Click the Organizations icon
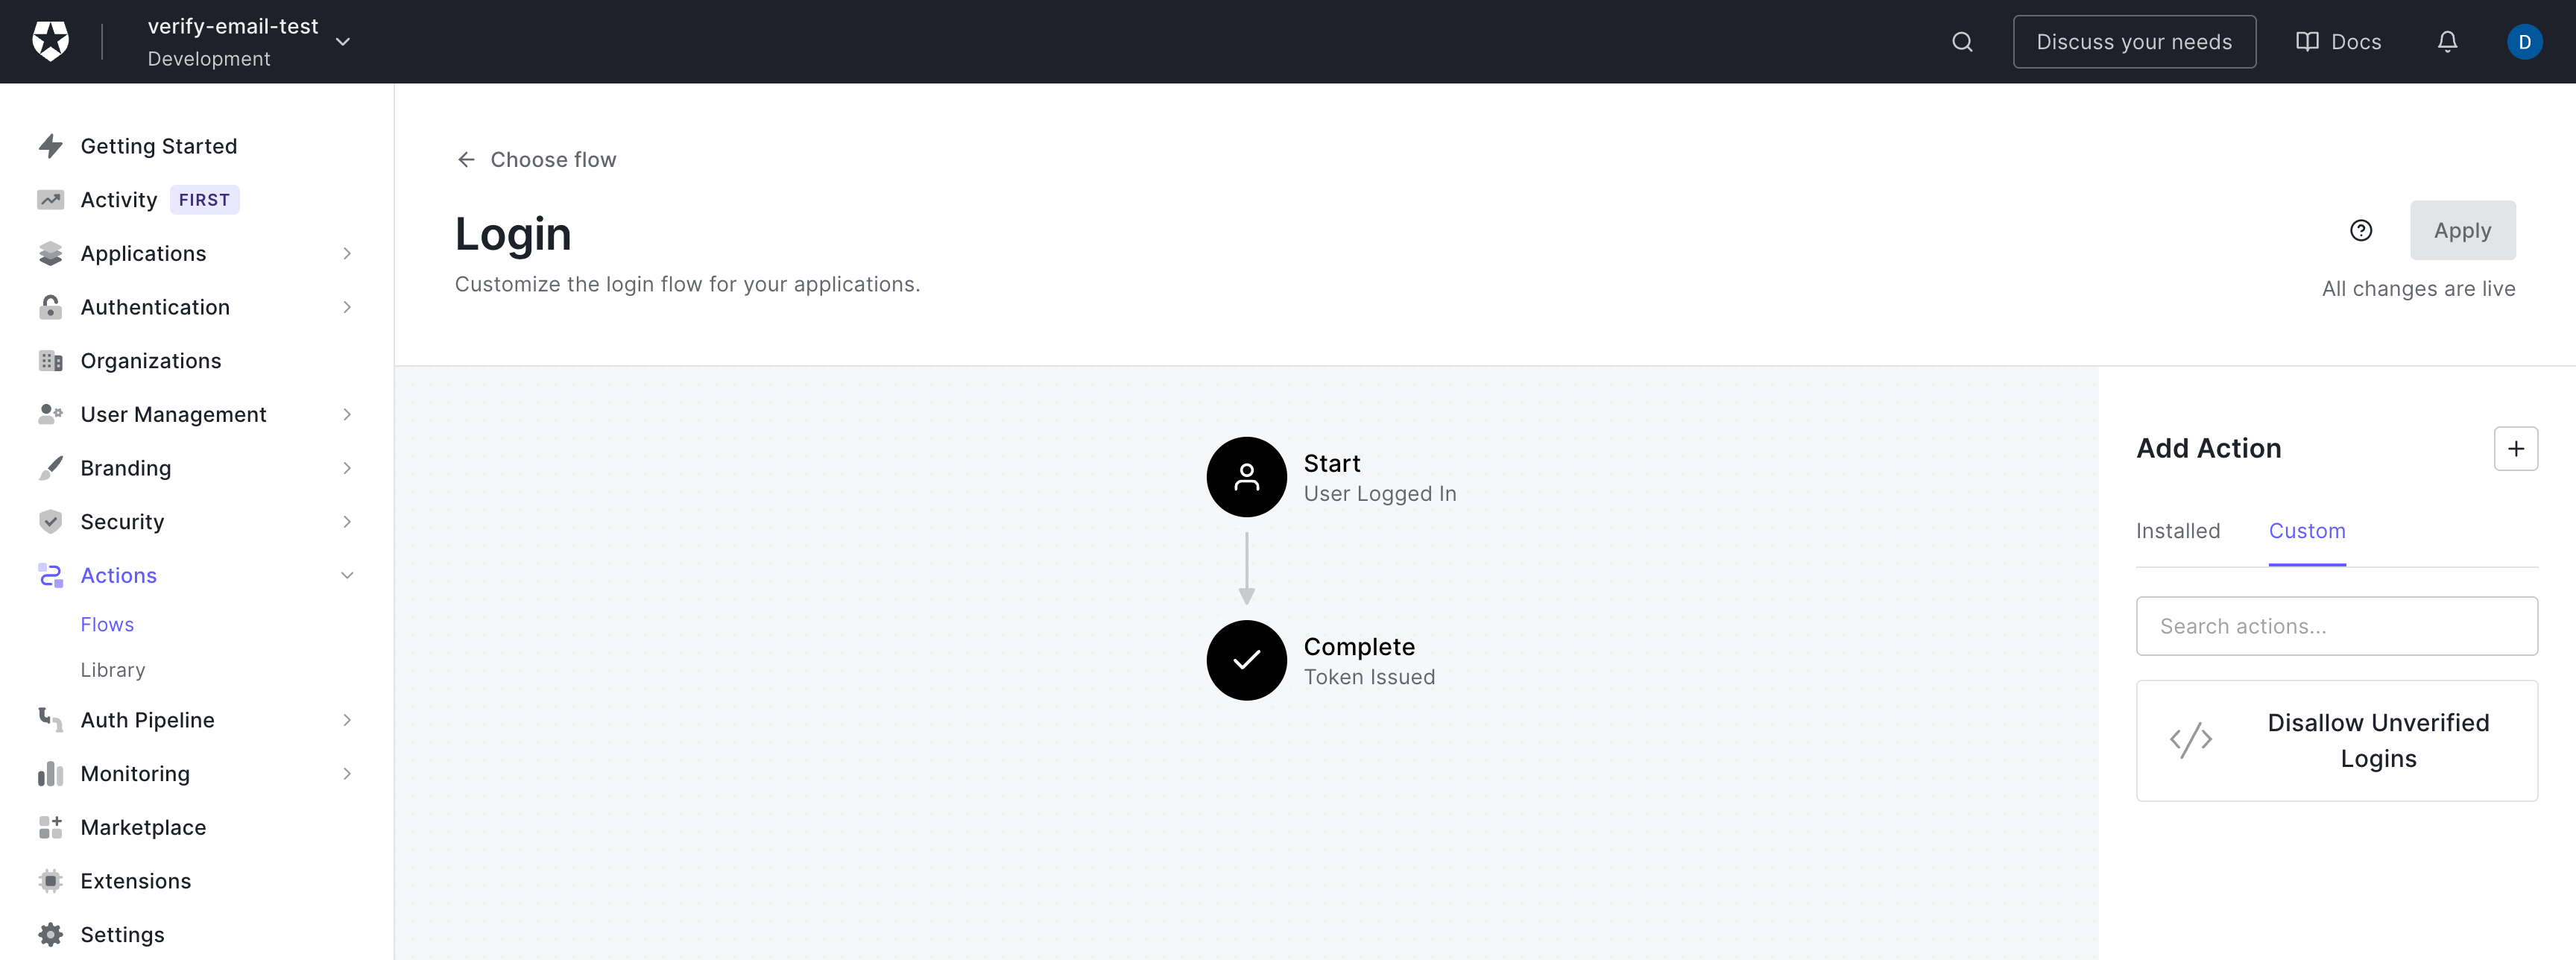Viewport: 2576px width, 960px height. click(51, 360)
